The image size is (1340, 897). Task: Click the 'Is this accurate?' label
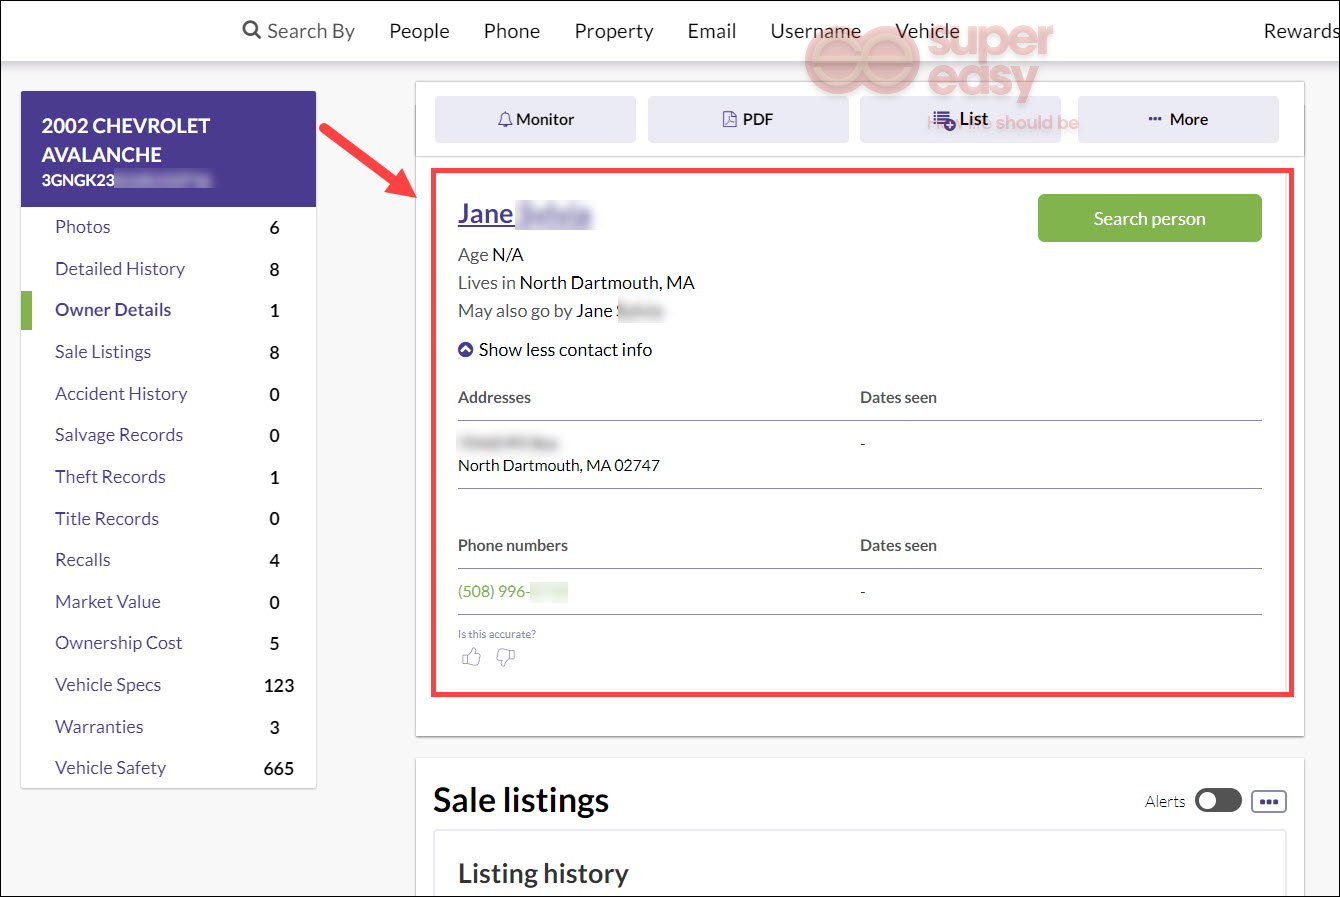point(497,634)
